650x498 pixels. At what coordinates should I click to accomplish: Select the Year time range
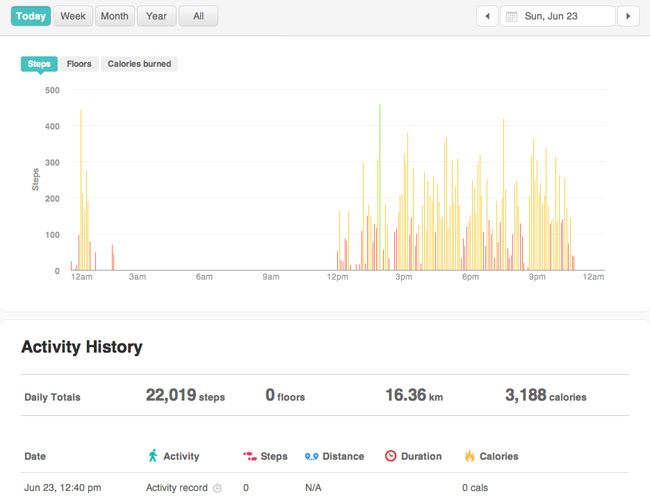[156, 16]
